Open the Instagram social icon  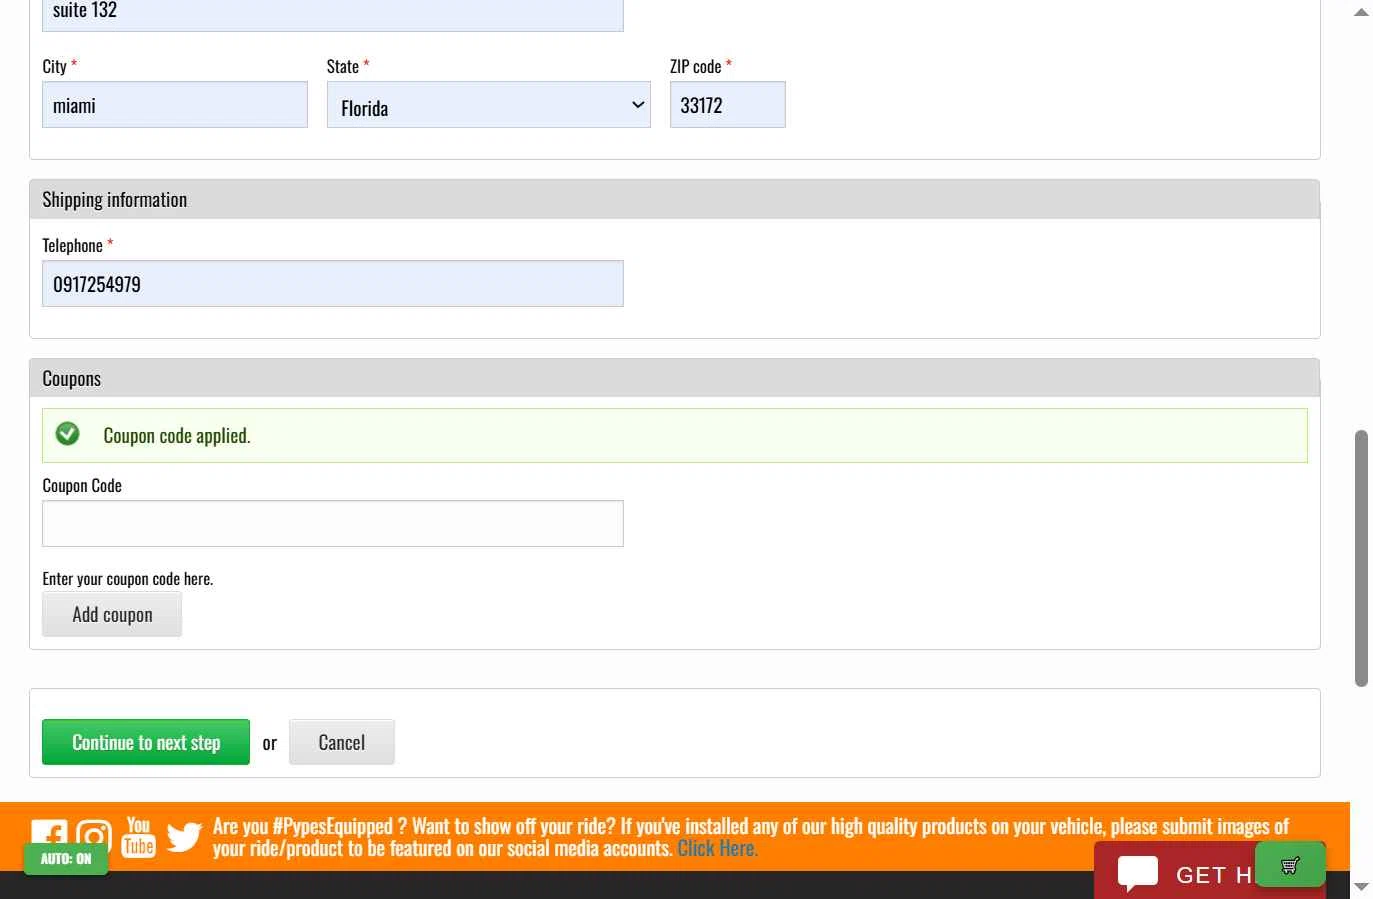point(94,833)
